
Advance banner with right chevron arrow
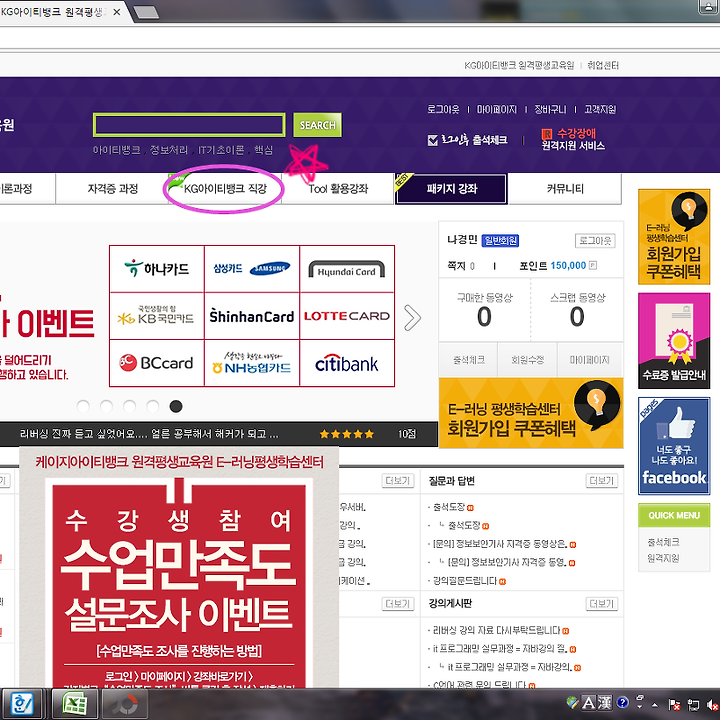[412, 318]
